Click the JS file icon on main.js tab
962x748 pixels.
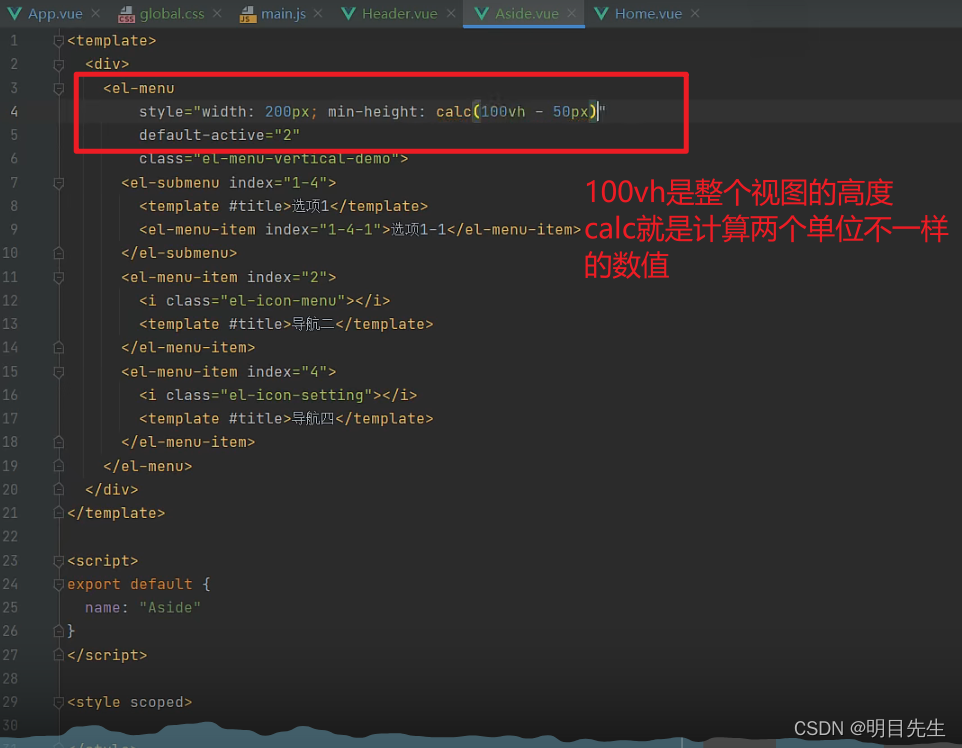click(x=247, y=14)
